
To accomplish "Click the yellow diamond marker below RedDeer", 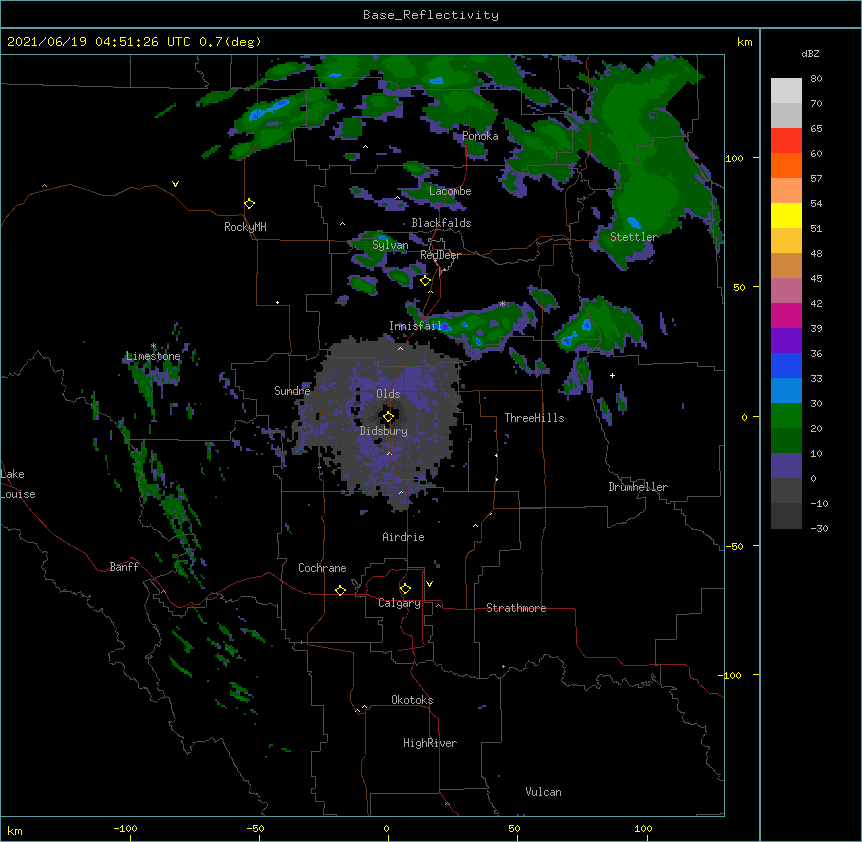I will pyautogui.click(x=425, y=281).
